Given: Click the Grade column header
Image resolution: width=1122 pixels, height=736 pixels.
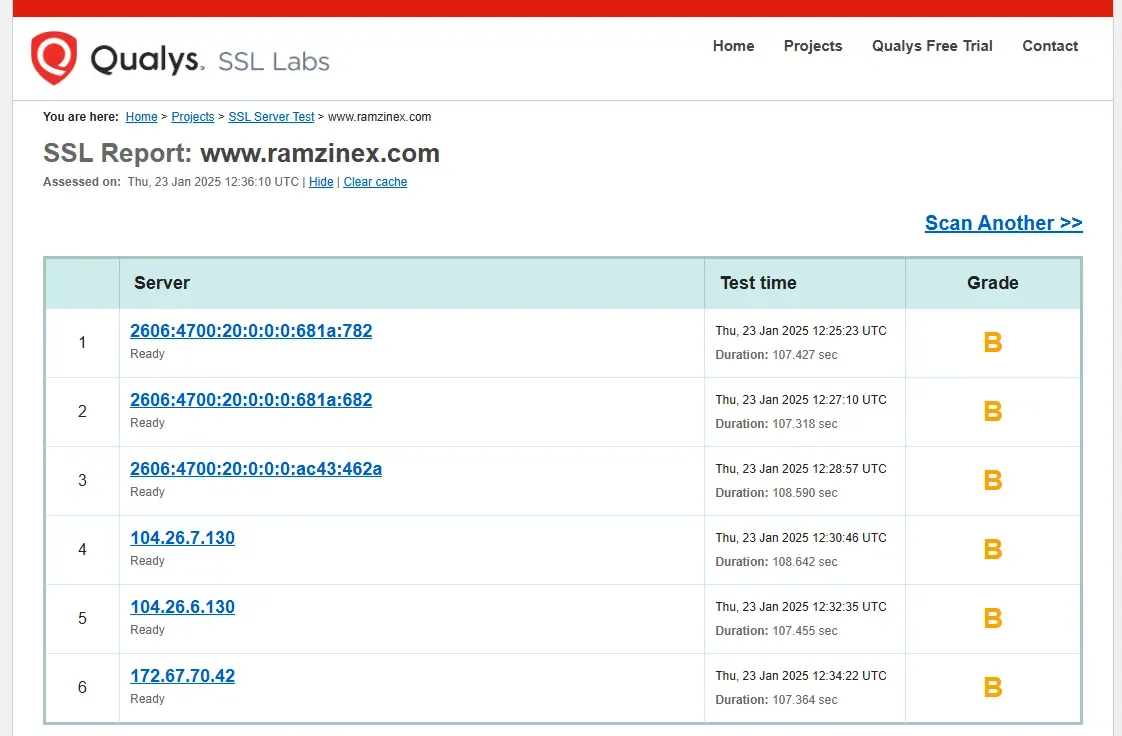Looking at the screenshot, I should pos(992,283).
